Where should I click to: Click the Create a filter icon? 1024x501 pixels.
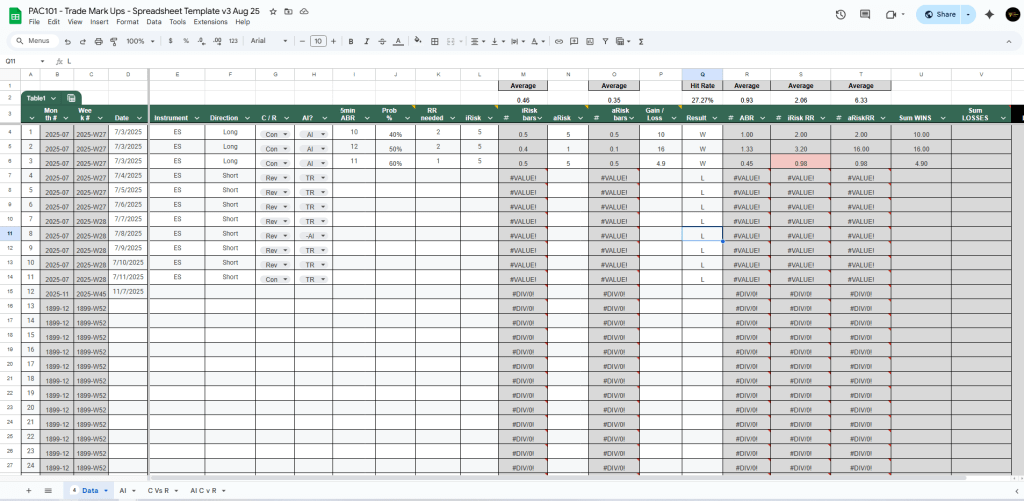(x=605, y=41)
